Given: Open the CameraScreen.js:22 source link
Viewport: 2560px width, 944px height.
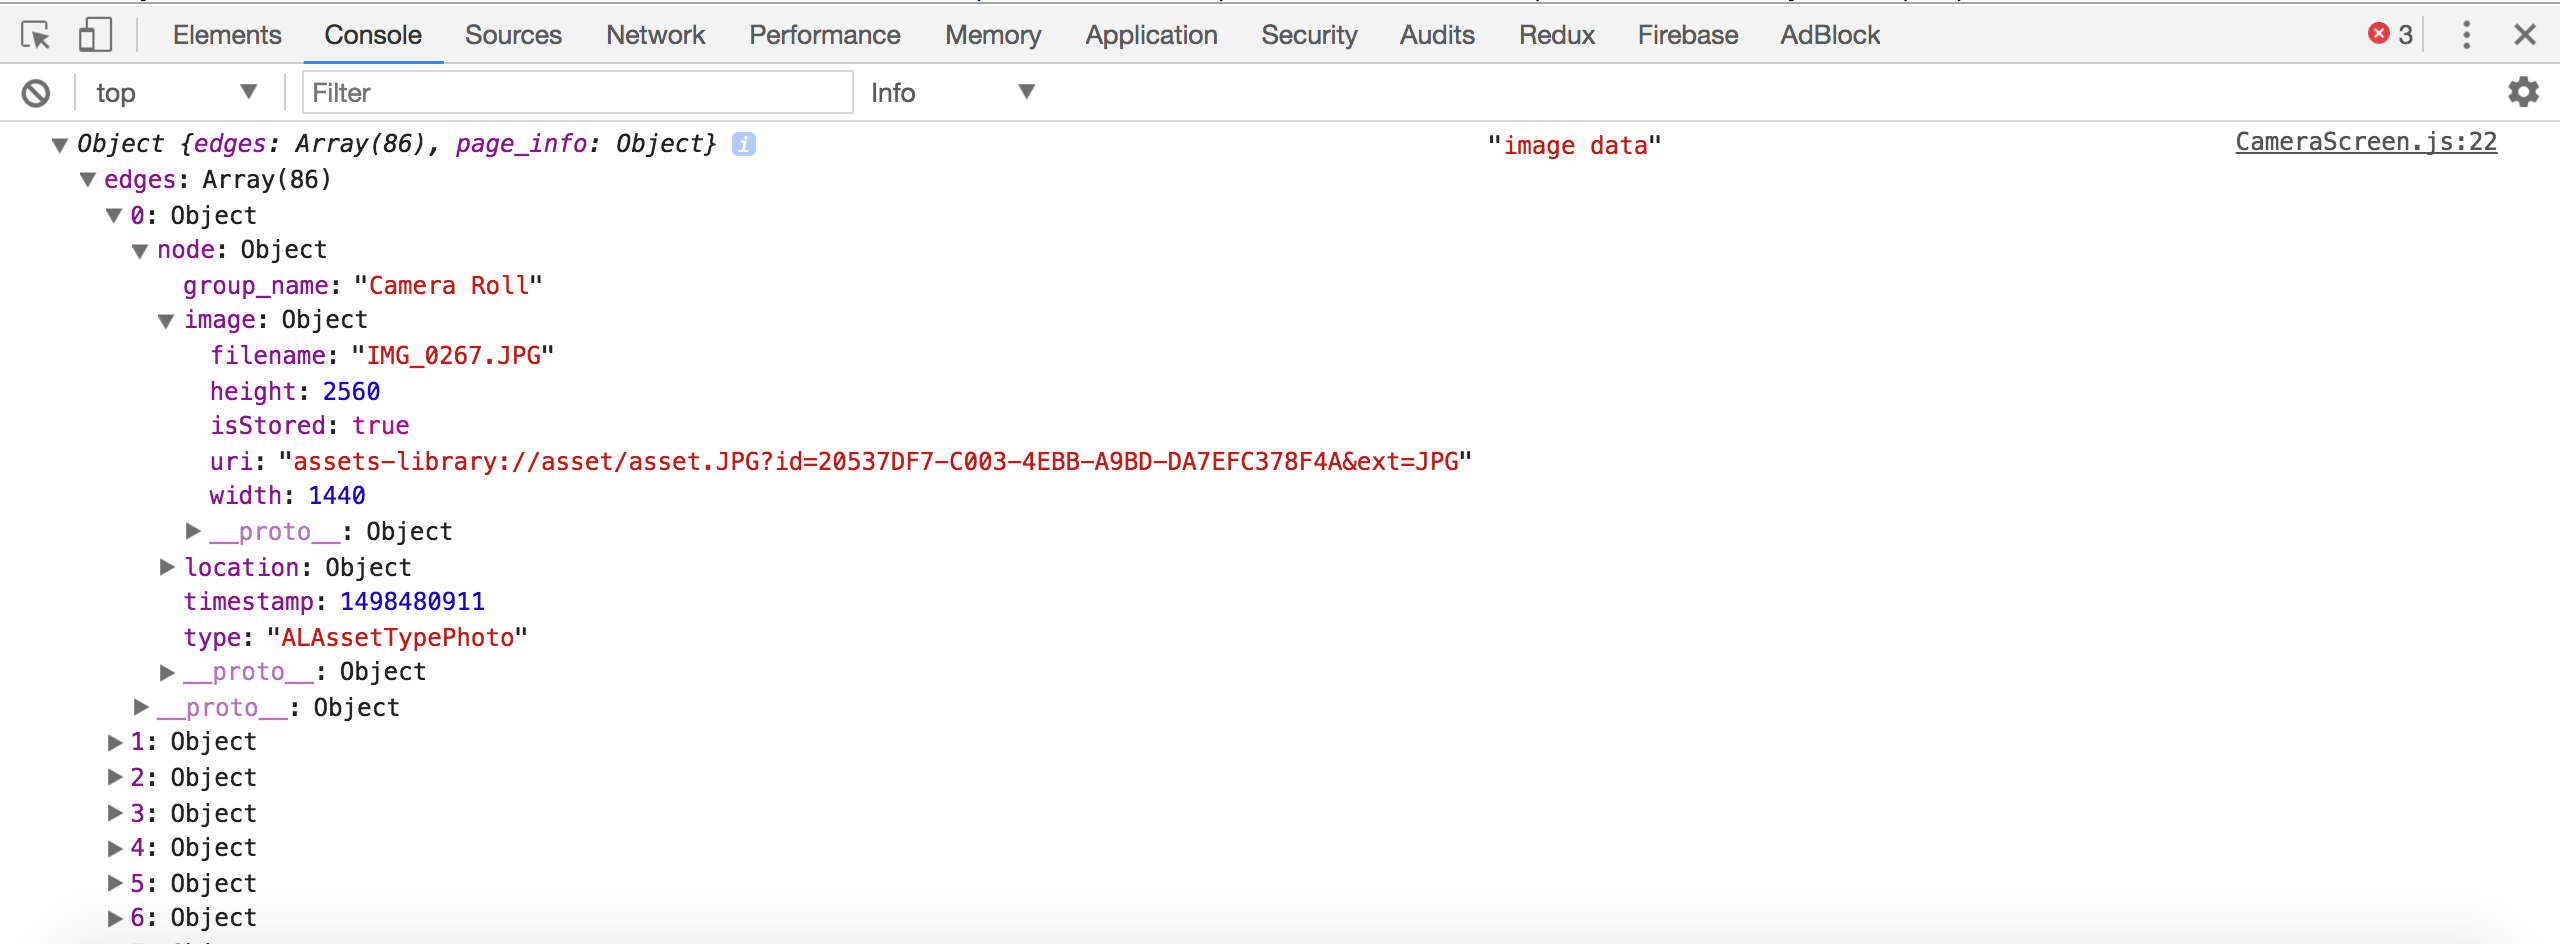Looking at the screenshot, I should (2366, 143).
